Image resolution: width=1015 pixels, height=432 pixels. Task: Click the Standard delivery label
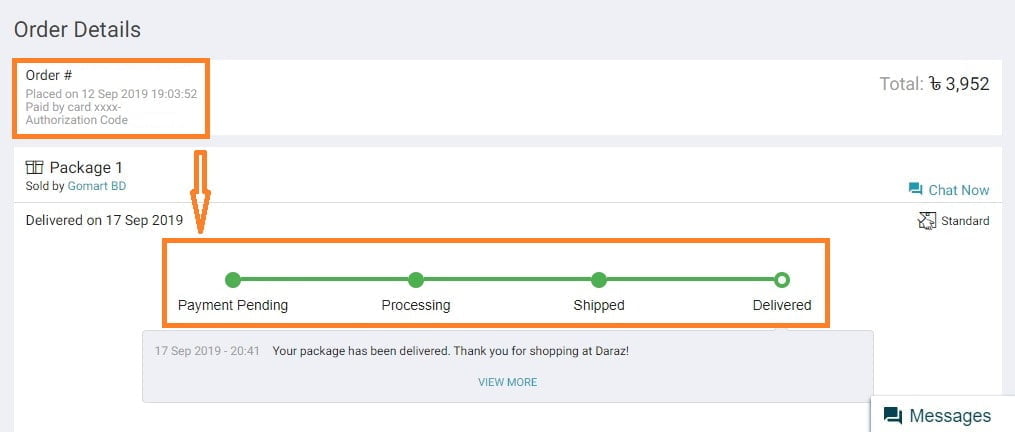(x=965, y=221)
